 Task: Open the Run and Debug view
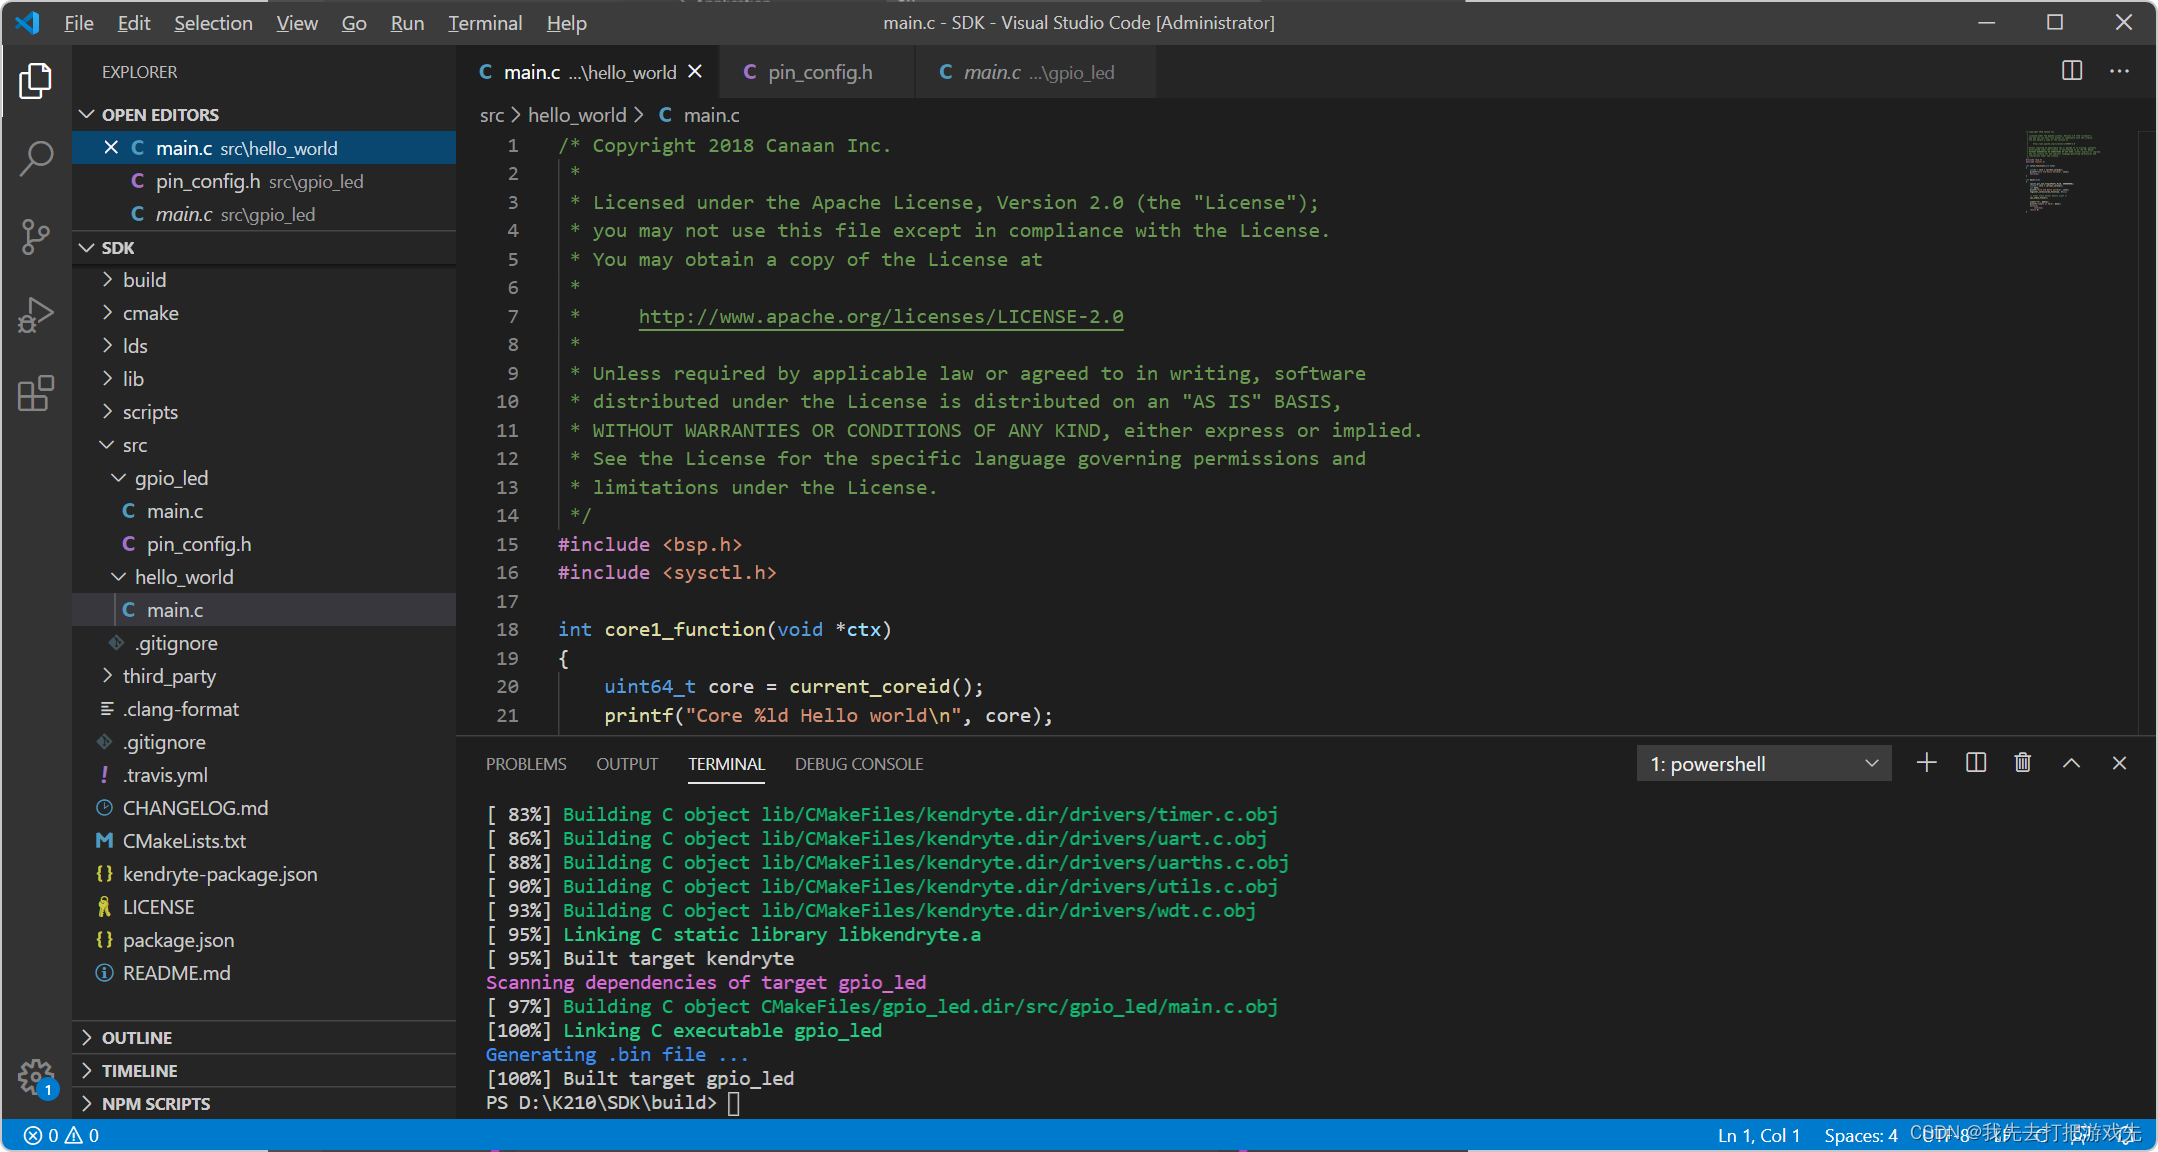coord(36,315)
